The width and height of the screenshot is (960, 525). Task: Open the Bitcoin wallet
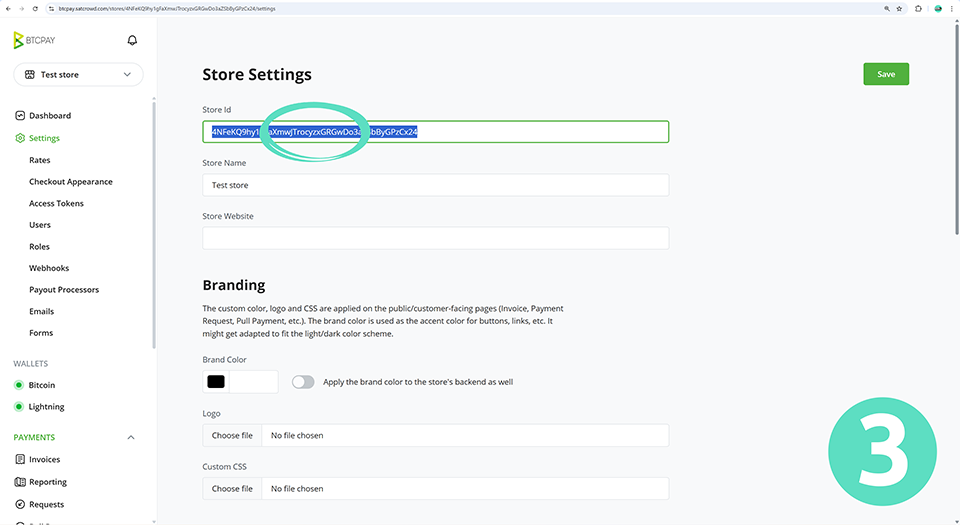[x=42, y=385]
